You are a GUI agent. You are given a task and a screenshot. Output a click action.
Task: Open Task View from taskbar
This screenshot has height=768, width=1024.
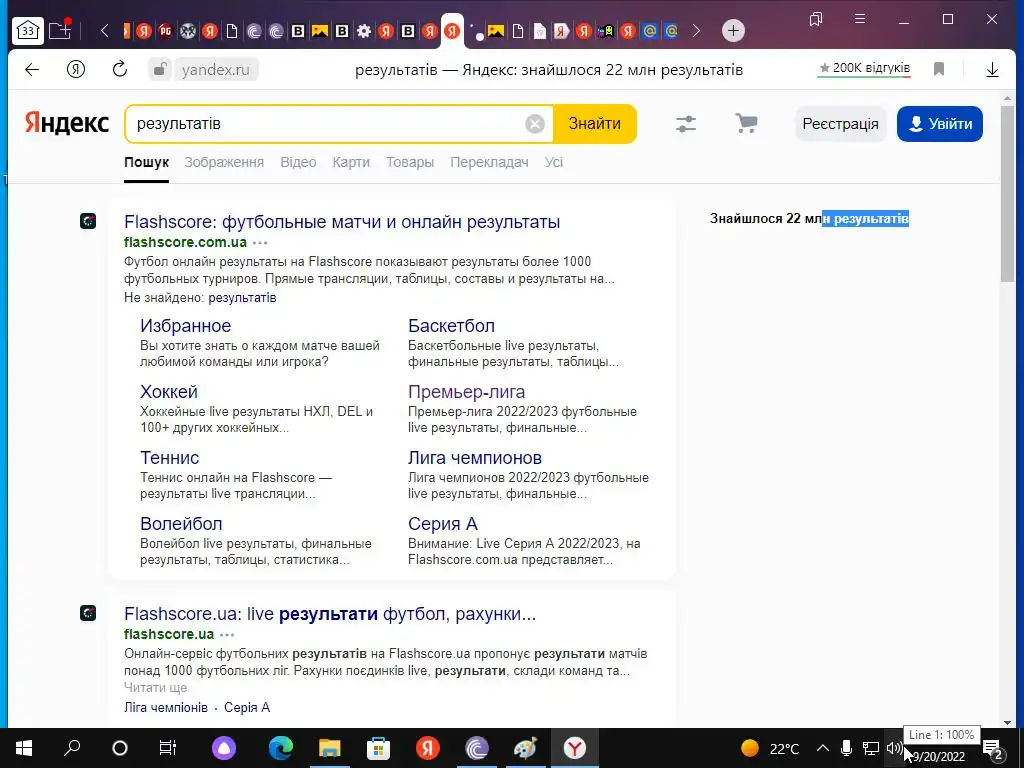[168, 748]
